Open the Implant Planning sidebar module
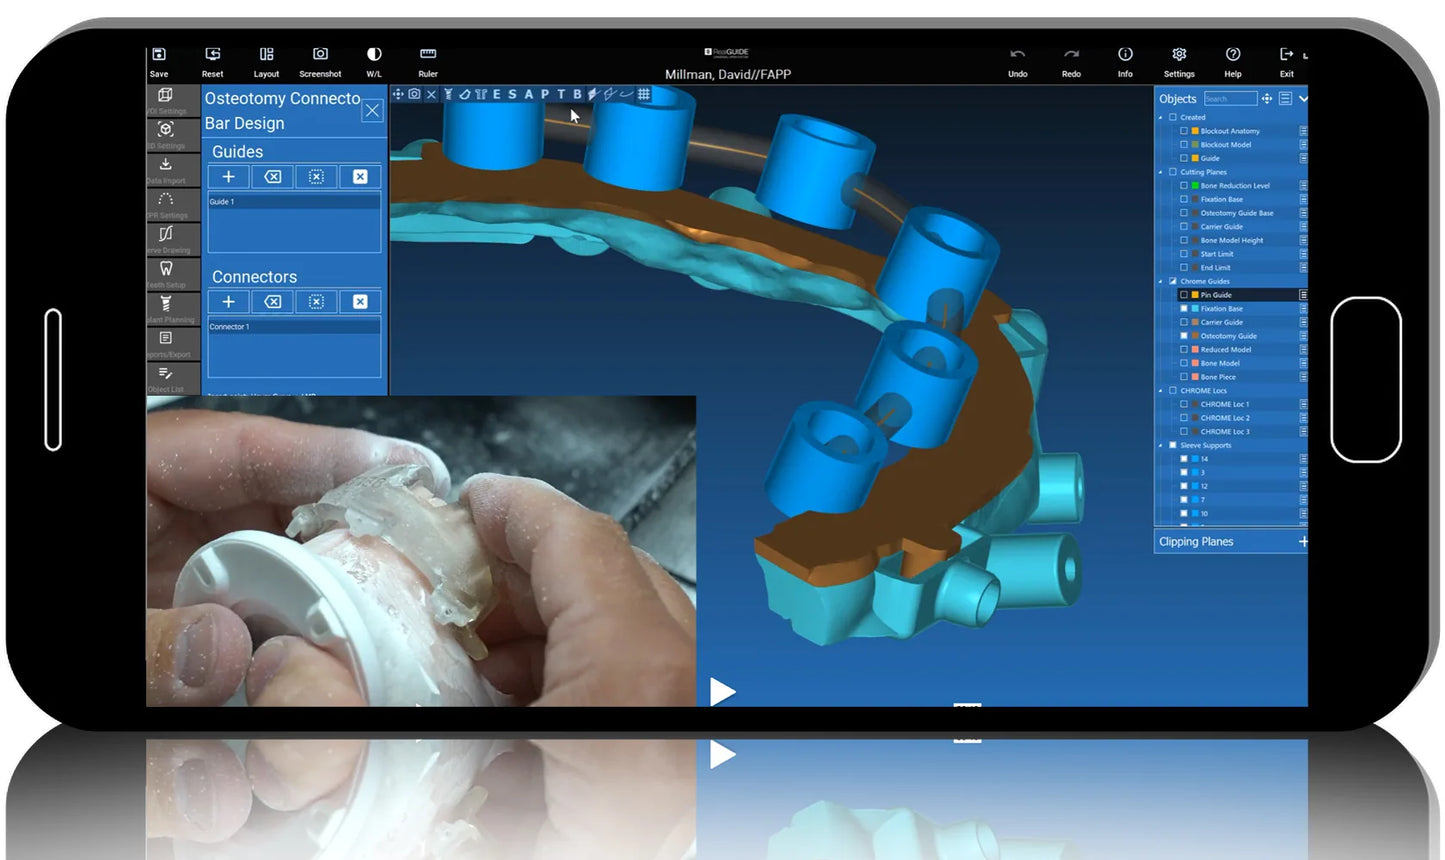This screenshot has width=1445, height=860. point(166,306)
